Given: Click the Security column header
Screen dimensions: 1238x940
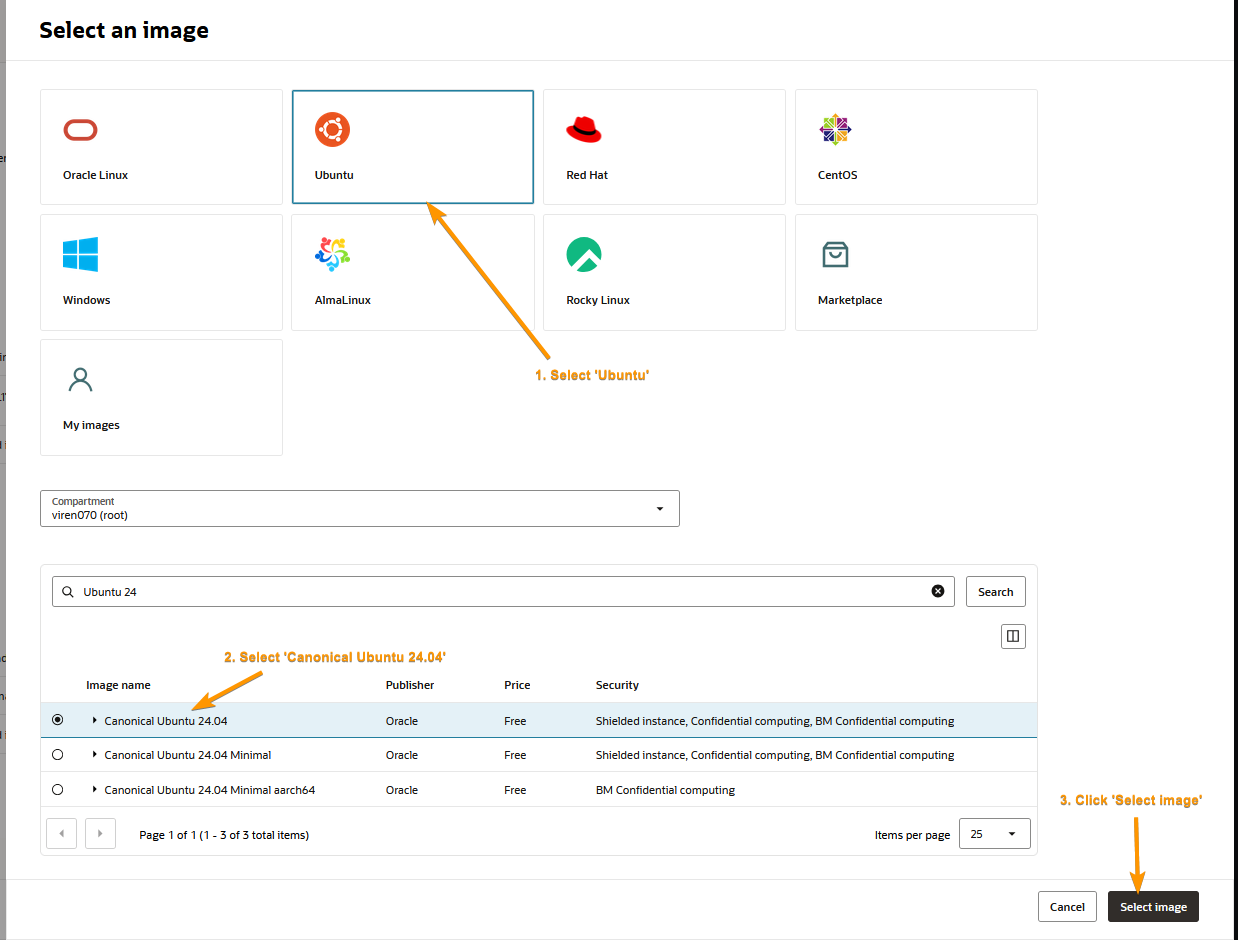Looking at the screenshot, I should point(617,685).
